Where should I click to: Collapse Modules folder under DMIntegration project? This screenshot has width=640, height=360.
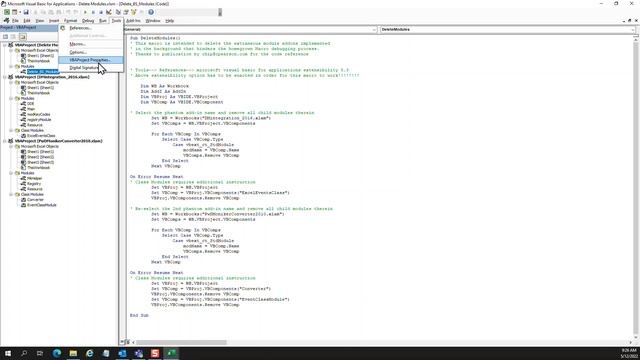tap(11, 98)
